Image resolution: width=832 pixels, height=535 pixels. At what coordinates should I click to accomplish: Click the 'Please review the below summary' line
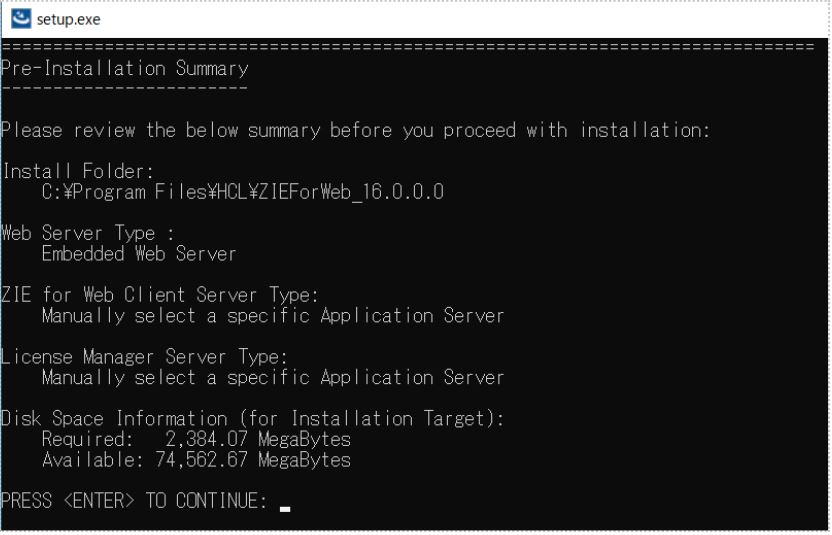pyautogui.click(x=356, y=131)
